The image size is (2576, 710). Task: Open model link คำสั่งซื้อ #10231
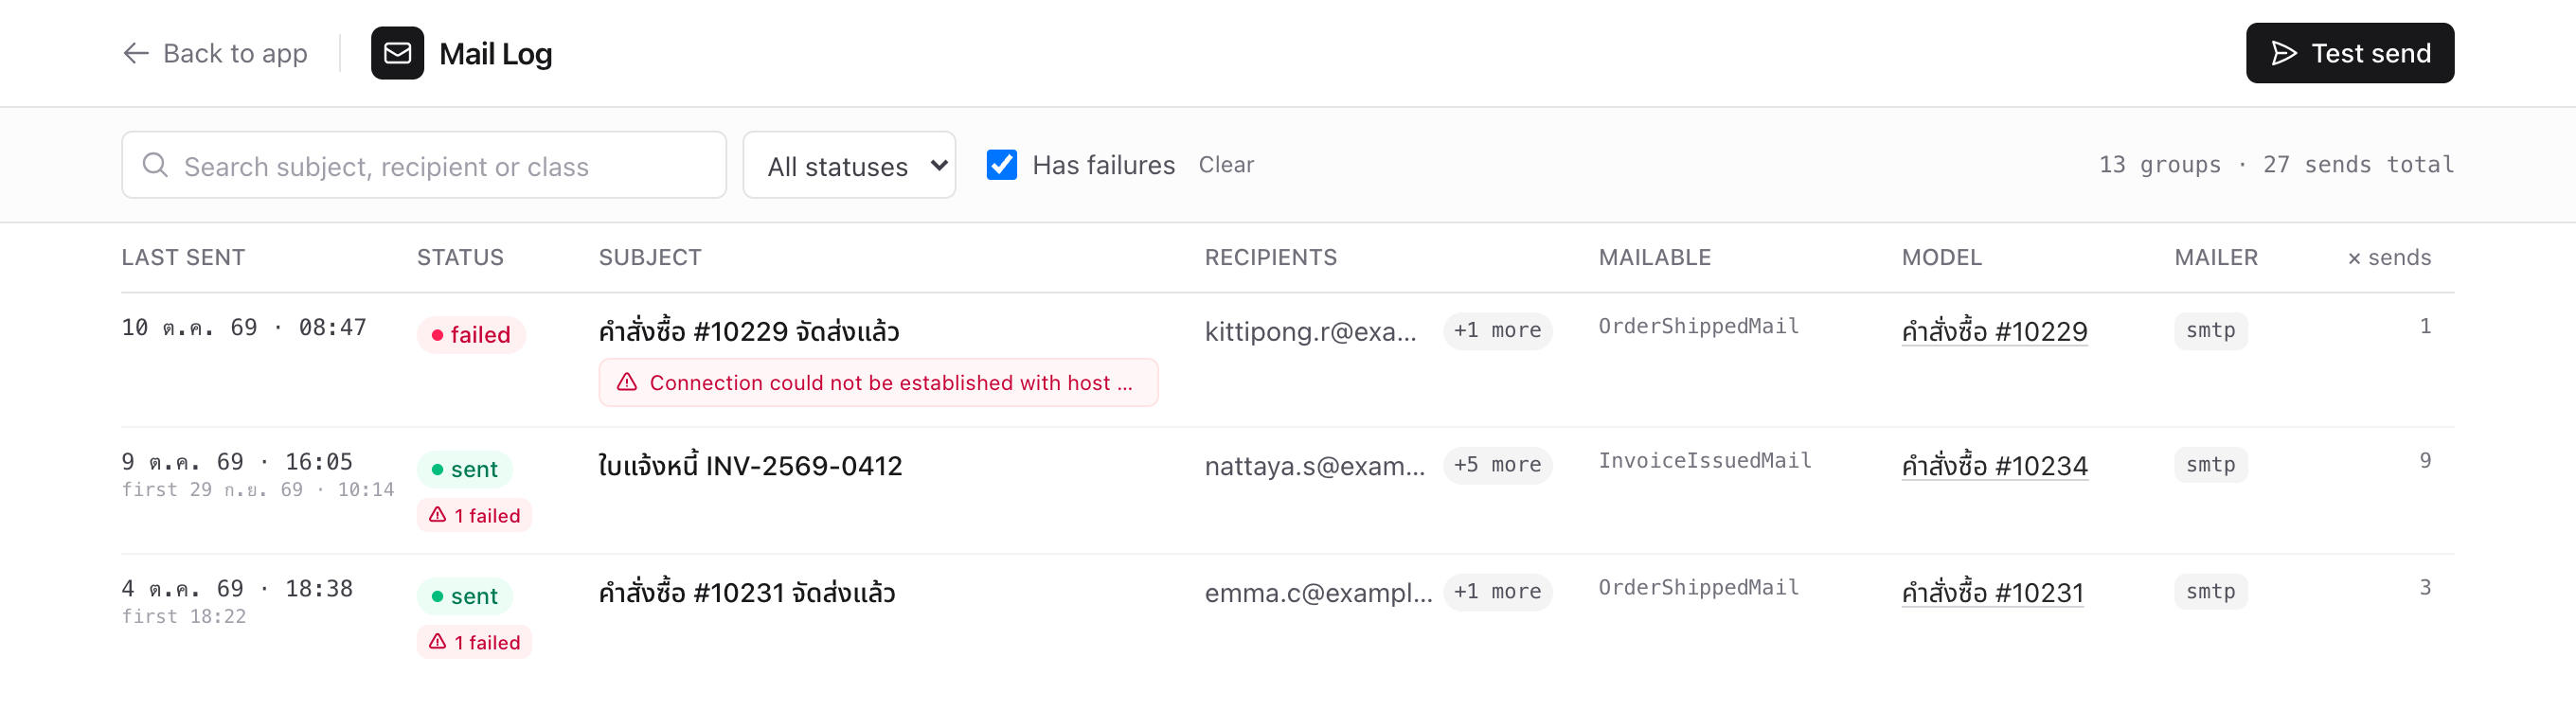coord(1992,593)
